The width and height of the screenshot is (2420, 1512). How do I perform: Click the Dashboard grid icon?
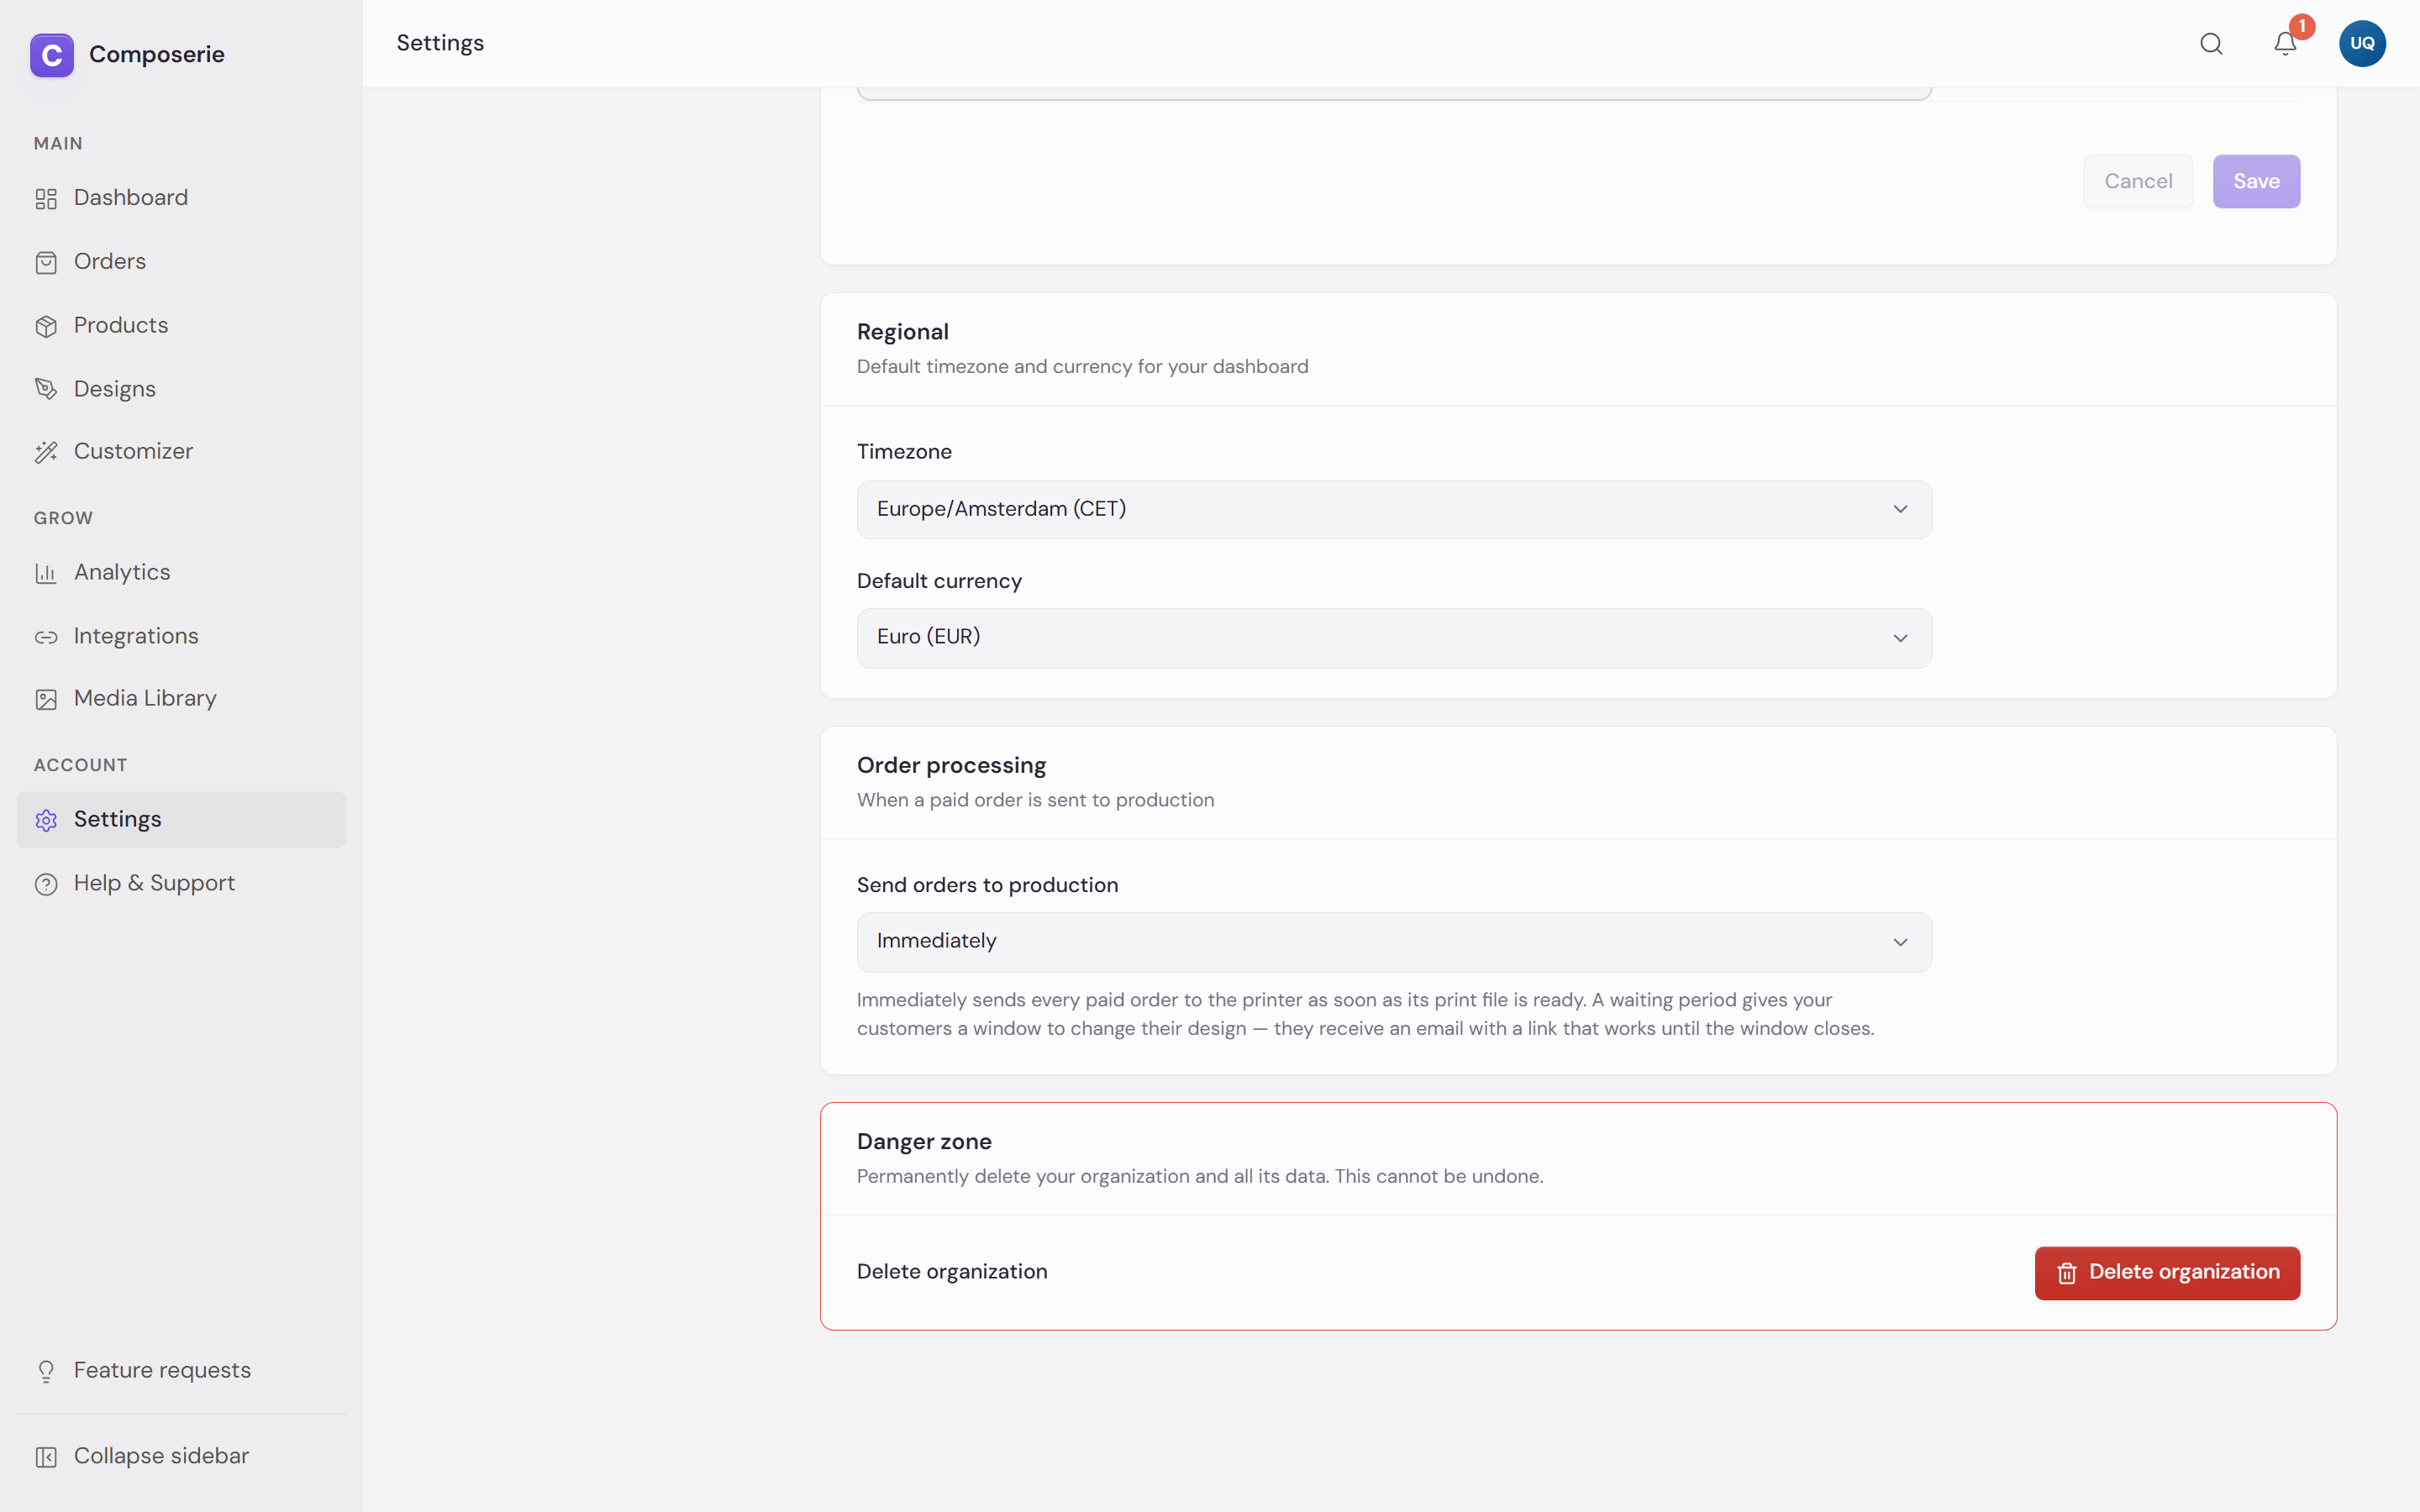[x=46, y=198]
